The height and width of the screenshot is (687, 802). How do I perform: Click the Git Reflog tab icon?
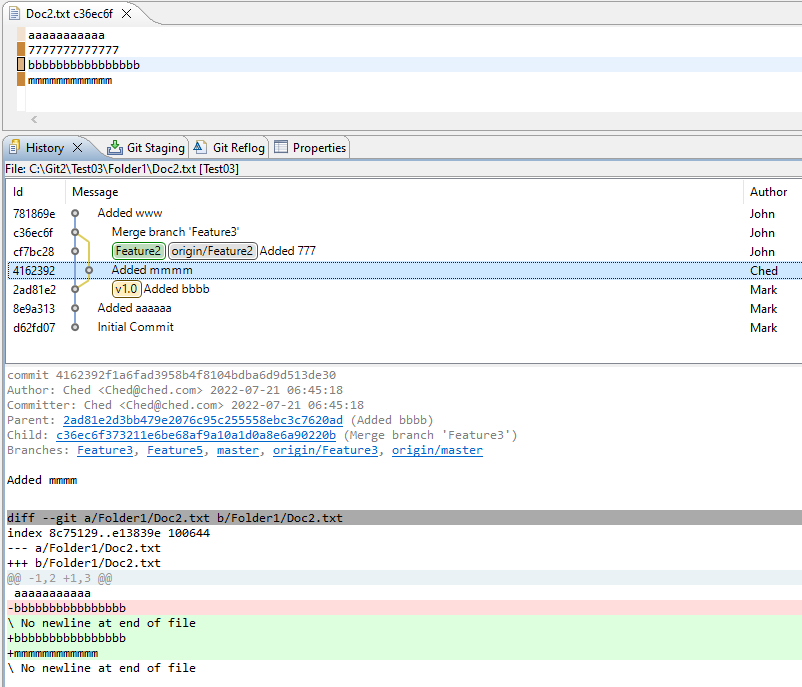[200, 148]
